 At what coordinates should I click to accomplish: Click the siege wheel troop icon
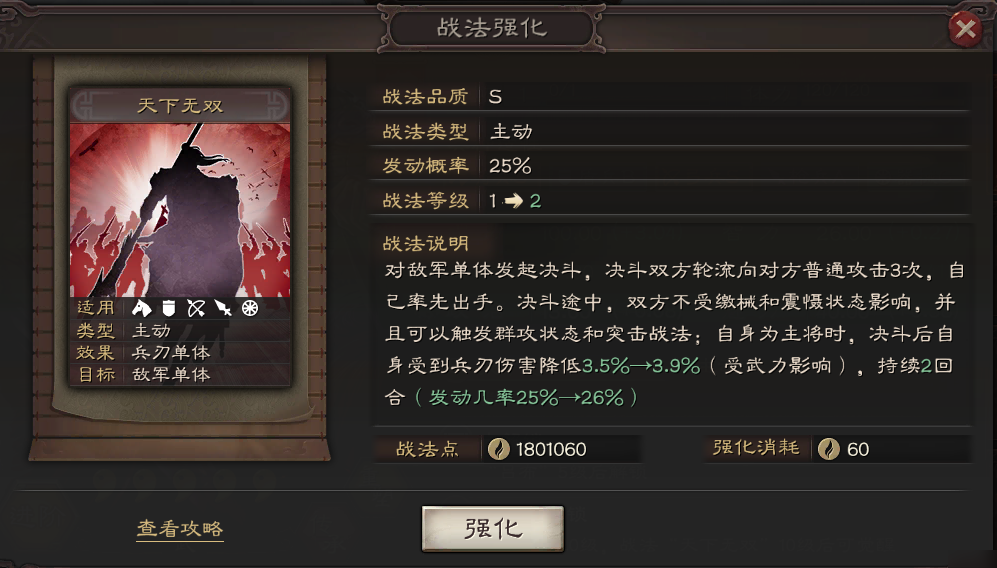(x=250, y=308)
